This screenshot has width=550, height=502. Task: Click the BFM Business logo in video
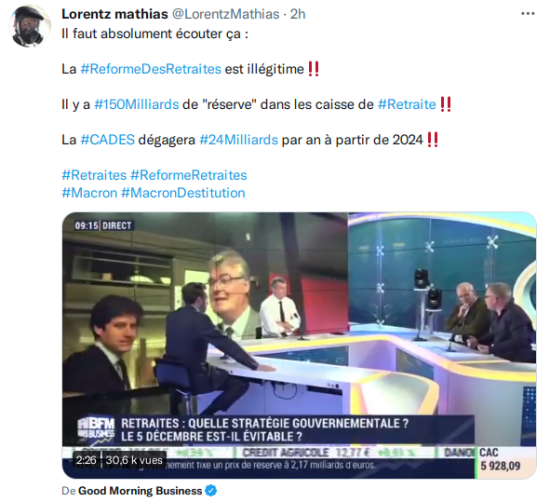[96, 428]
